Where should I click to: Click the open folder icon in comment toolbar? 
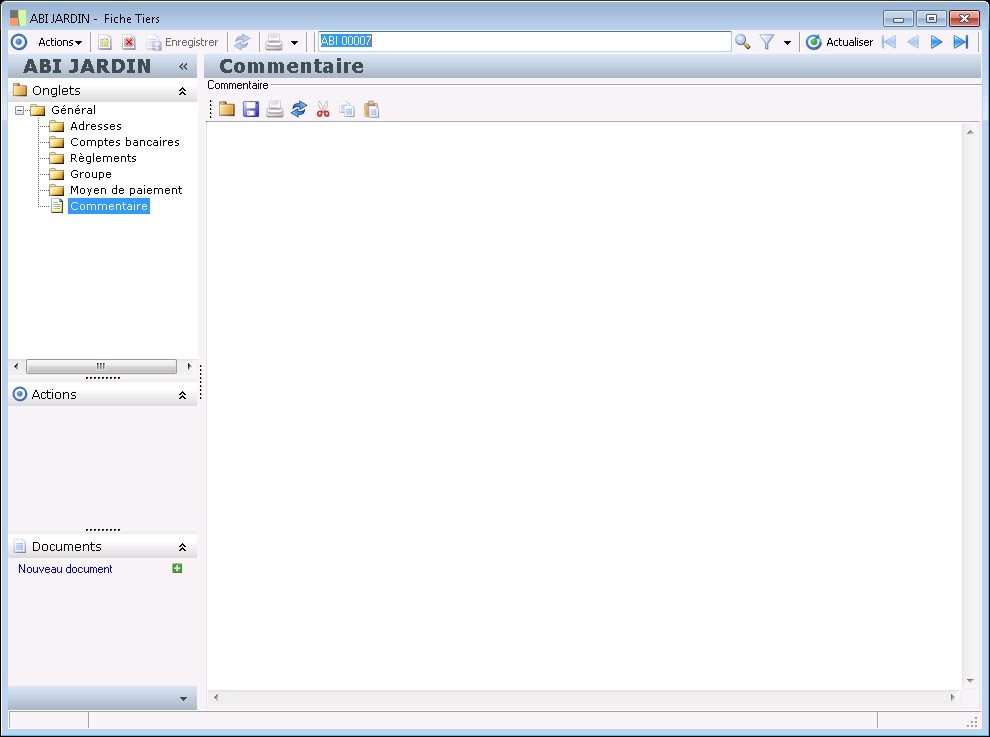(x=227, y=109)
